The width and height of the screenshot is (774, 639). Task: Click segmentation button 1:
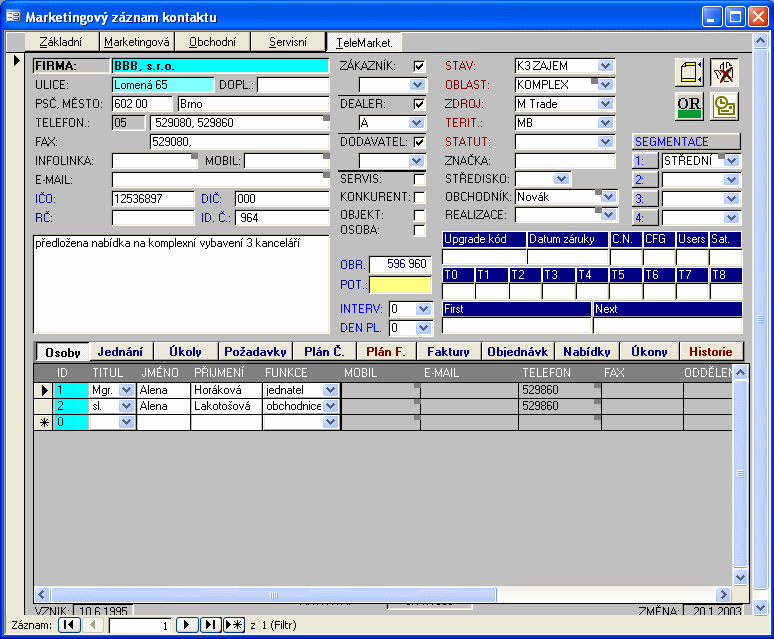point(645,161)
